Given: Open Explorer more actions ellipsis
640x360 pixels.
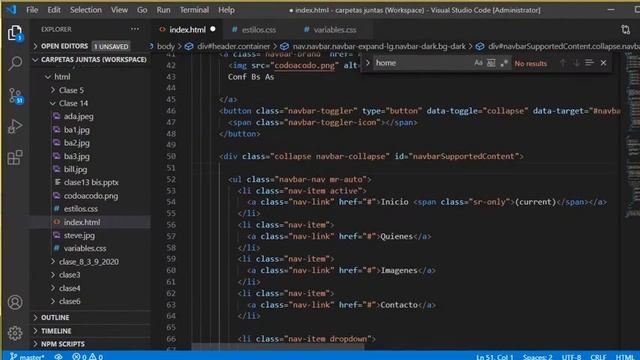Looking at the screenshot, I should 135,29.
